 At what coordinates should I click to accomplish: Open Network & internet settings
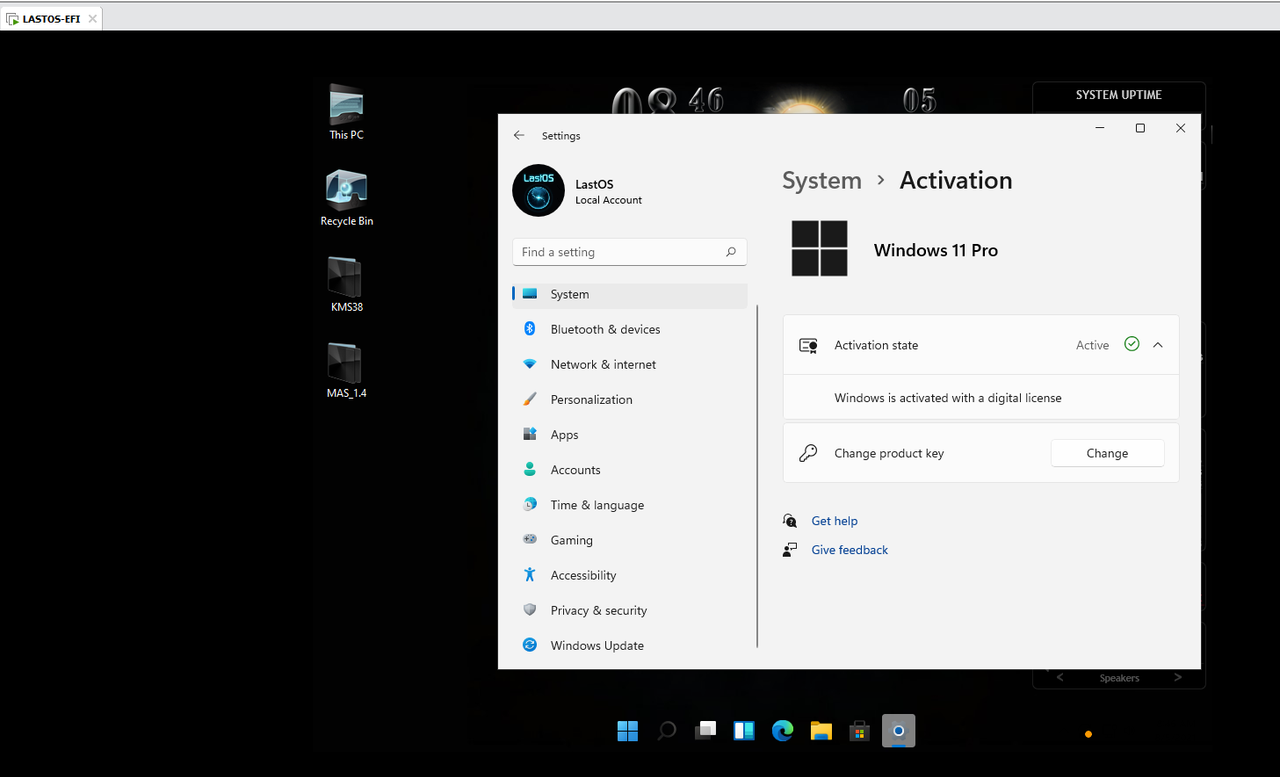[629, 364]
